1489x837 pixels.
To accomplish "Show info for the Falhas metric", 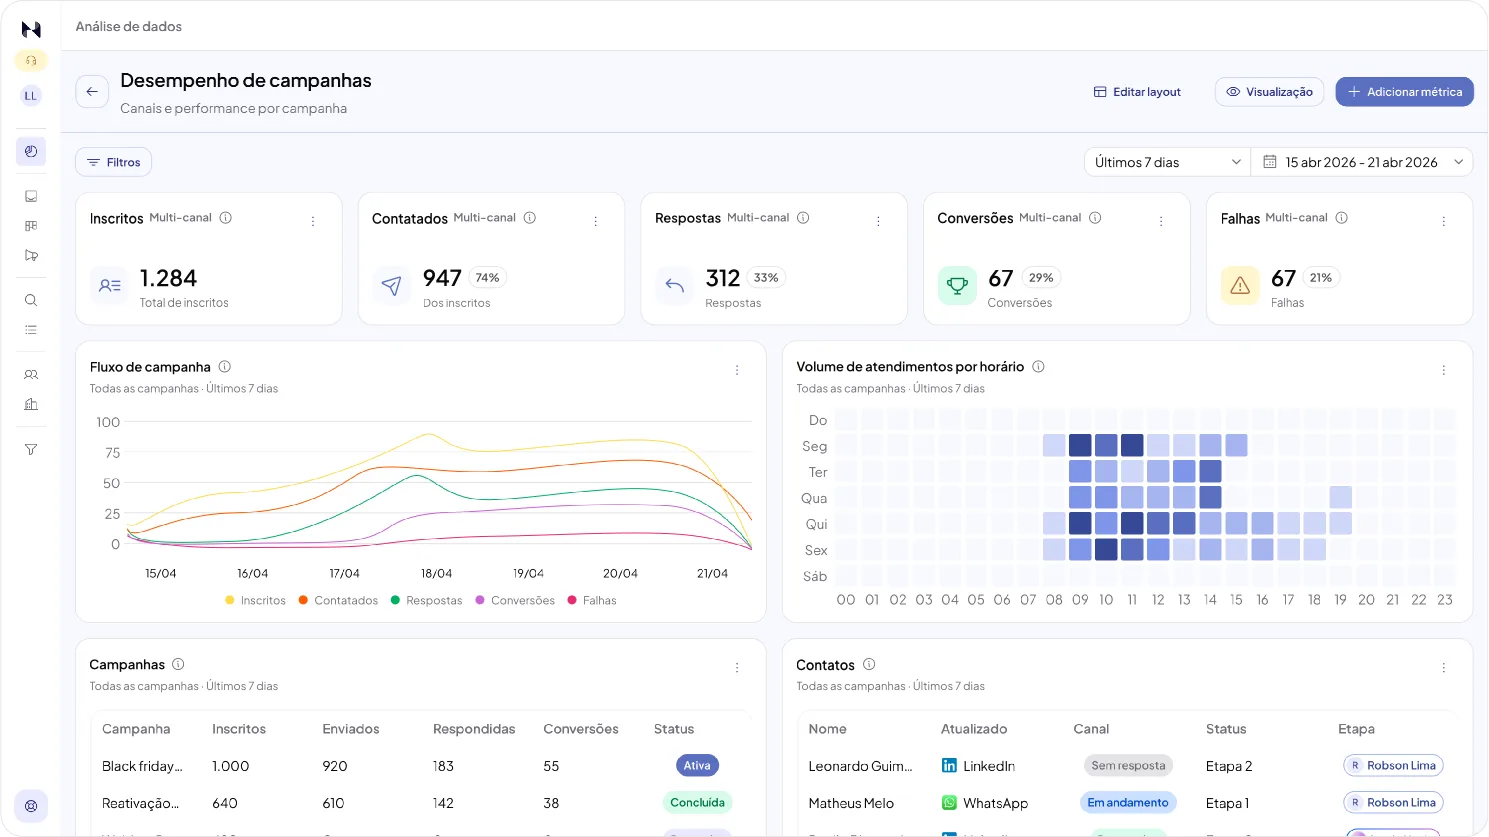I will (1342, 218).
